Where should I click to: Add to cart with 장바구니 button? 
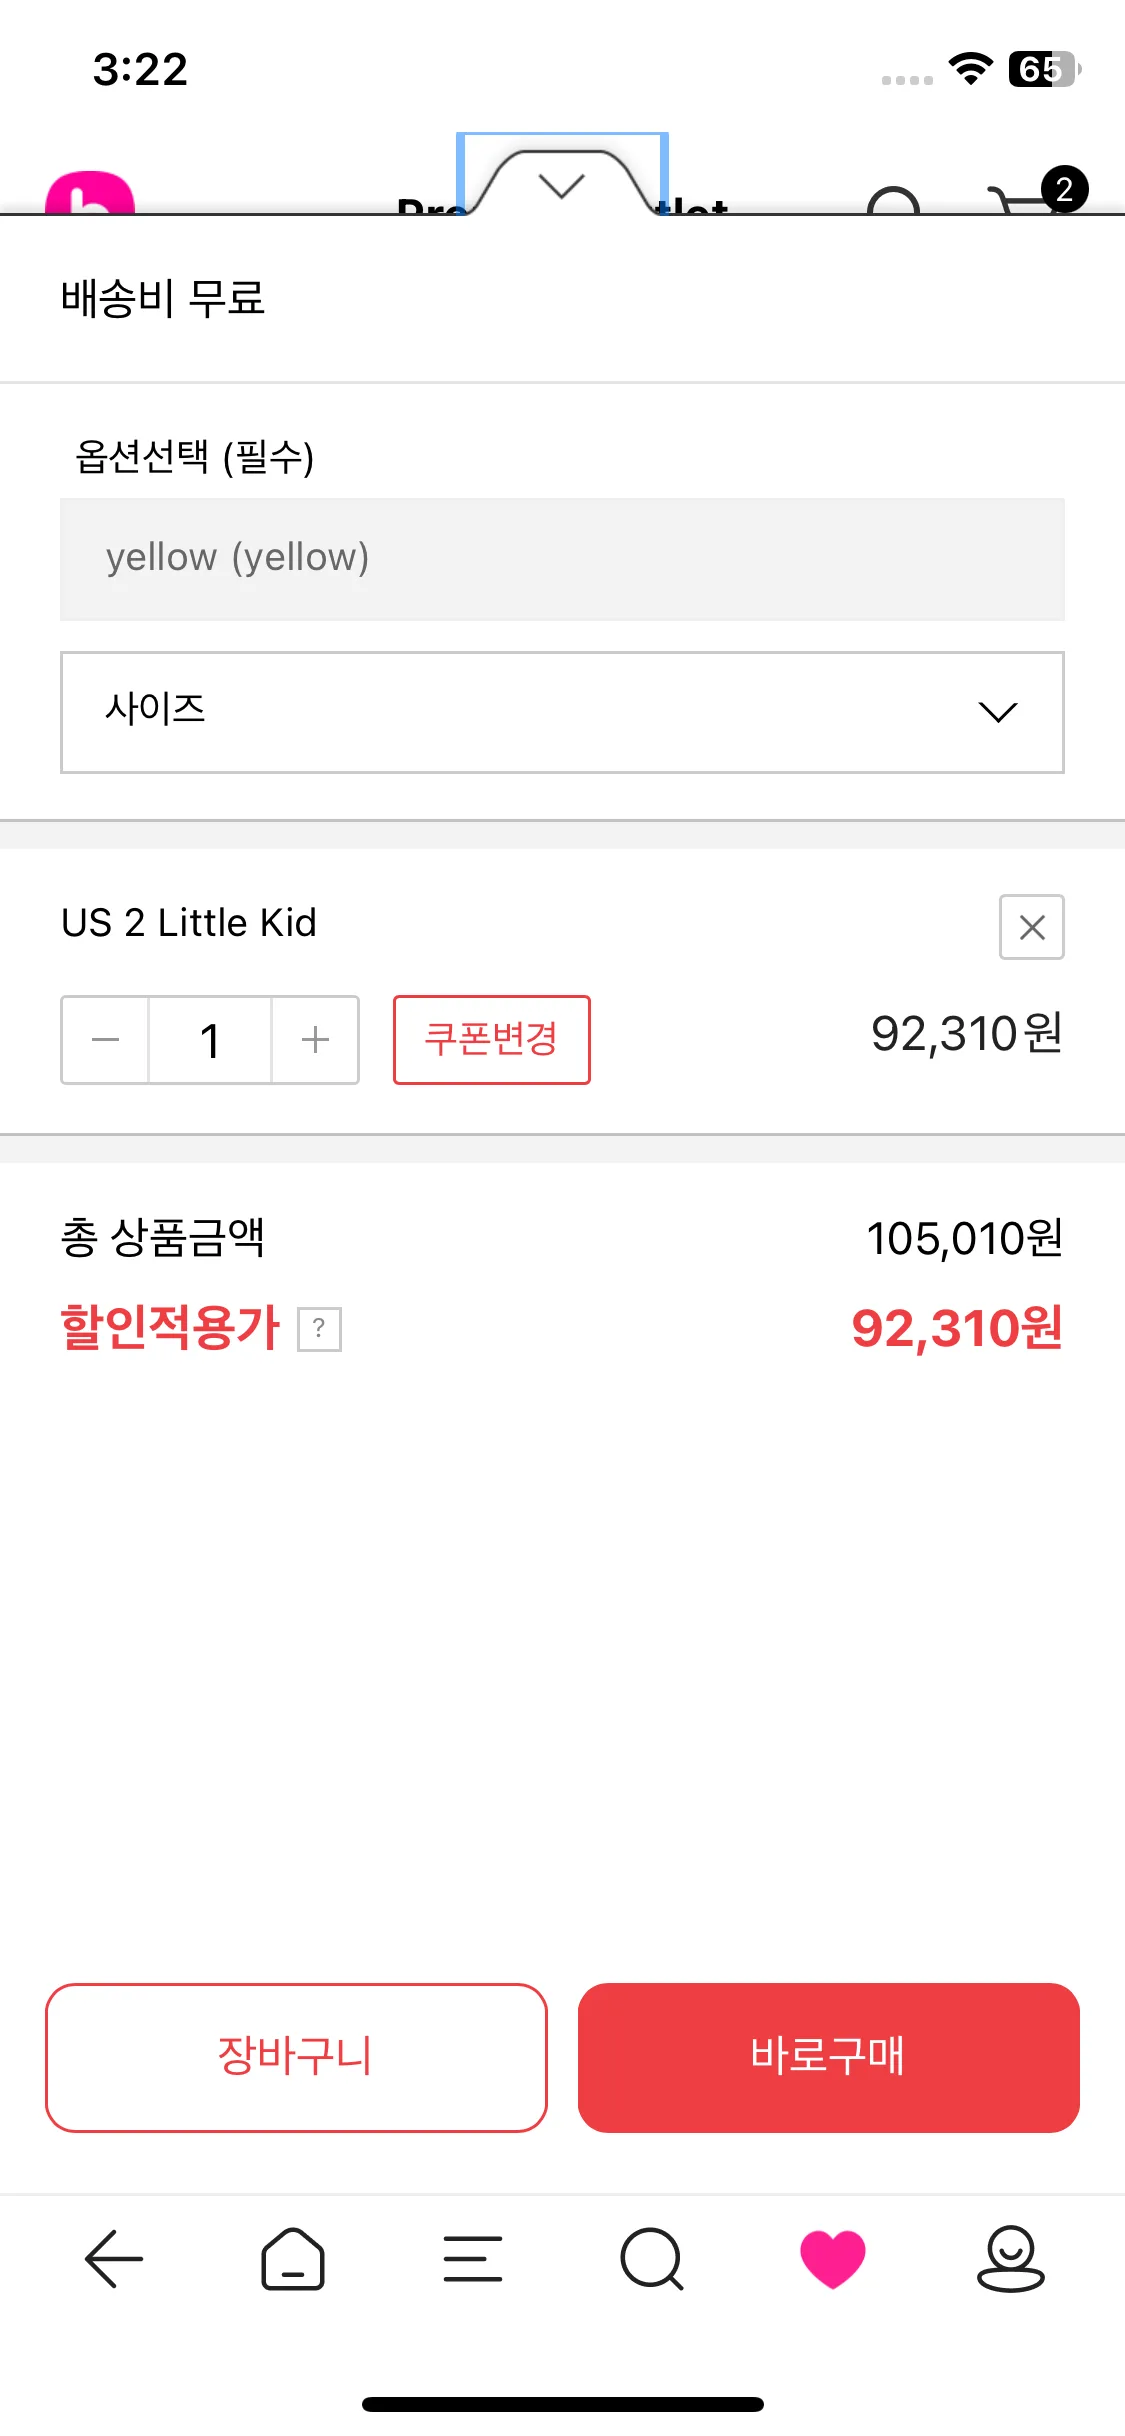pos(296,2057)
